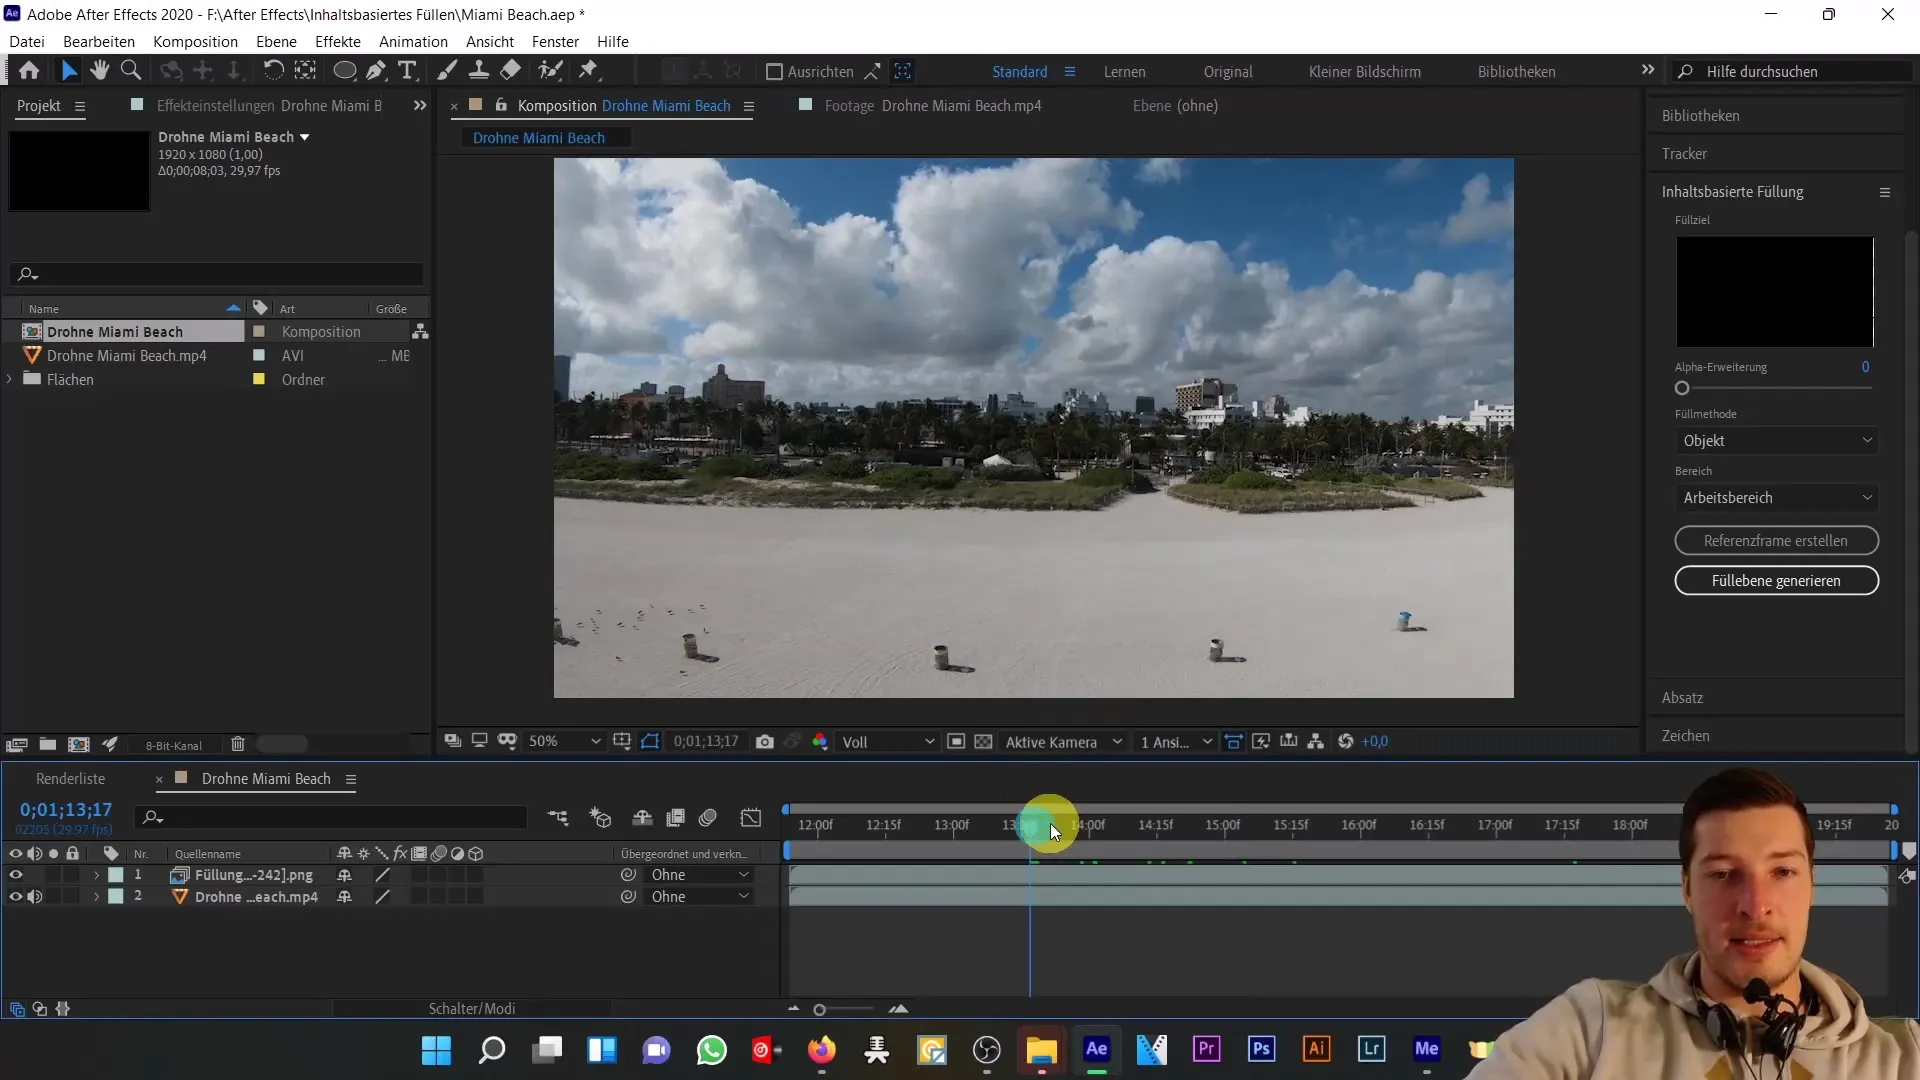The image size is (1920, 1080).
Task: Select the Roto Brush tool
Action: click(550, 71)
